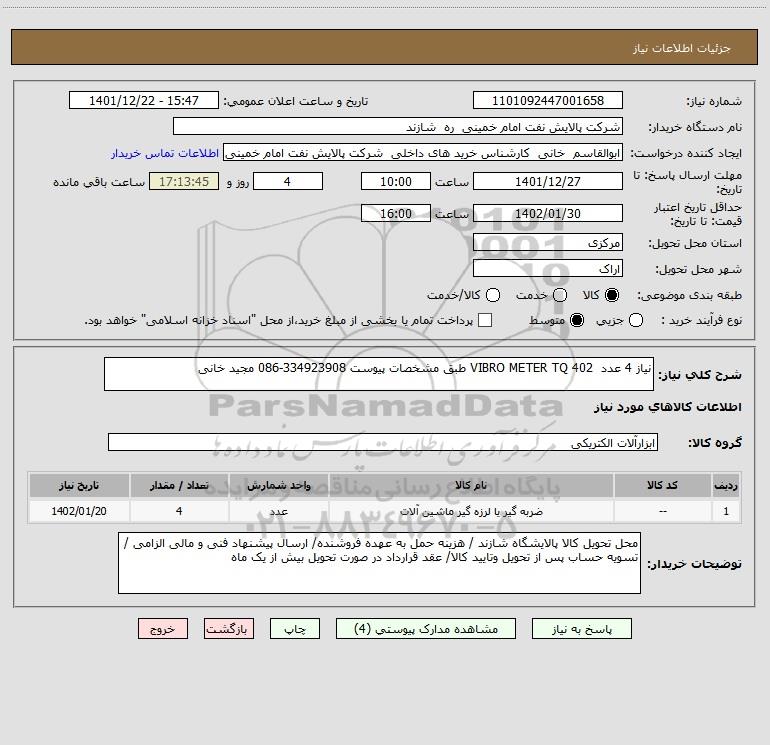Click the general description VIBRO METER text box
Viewport: 770px width, 745px height.
click(x=379, y=374)
